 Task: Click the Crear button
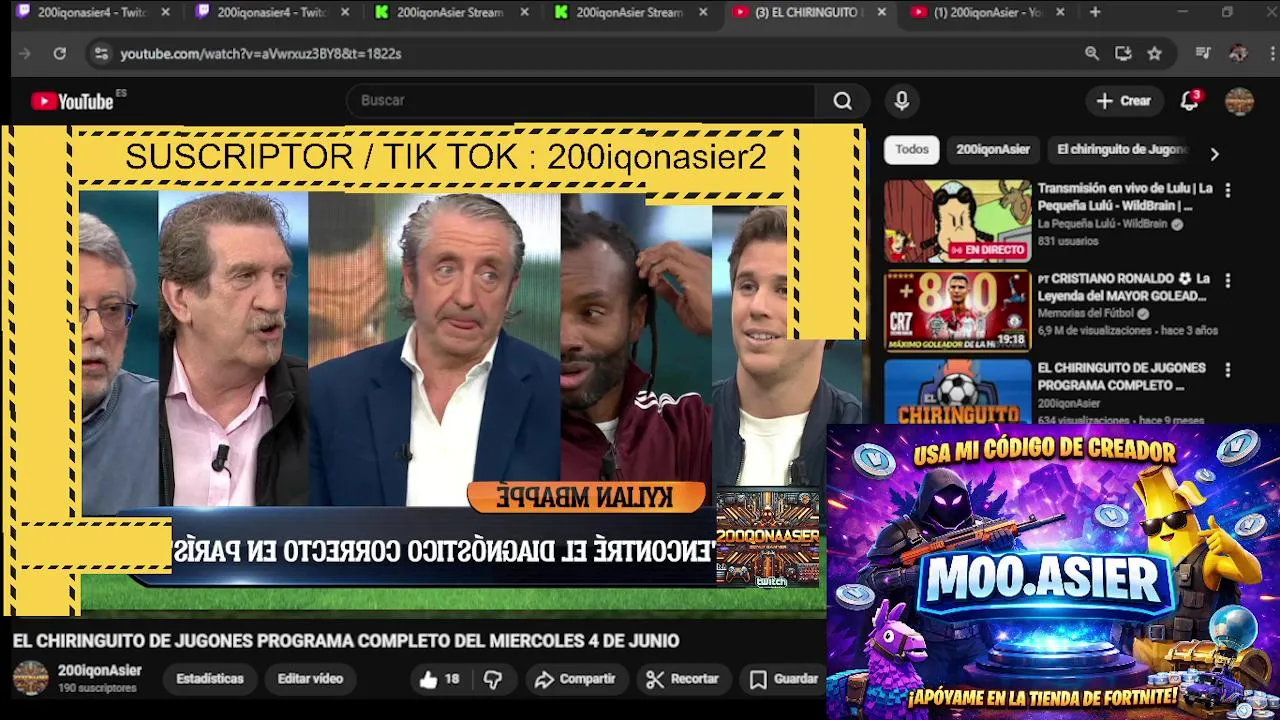[1123, 101]
